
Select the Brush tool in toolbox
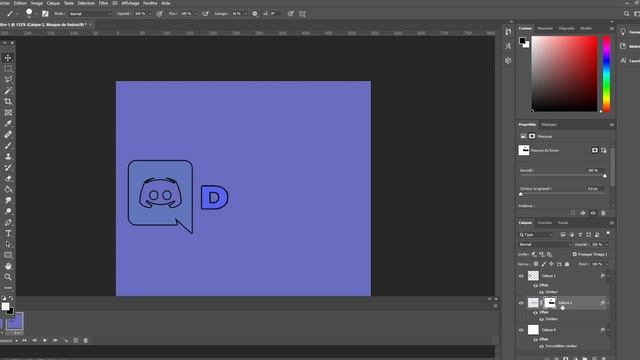pyautogui.click(x=8, y=146)
